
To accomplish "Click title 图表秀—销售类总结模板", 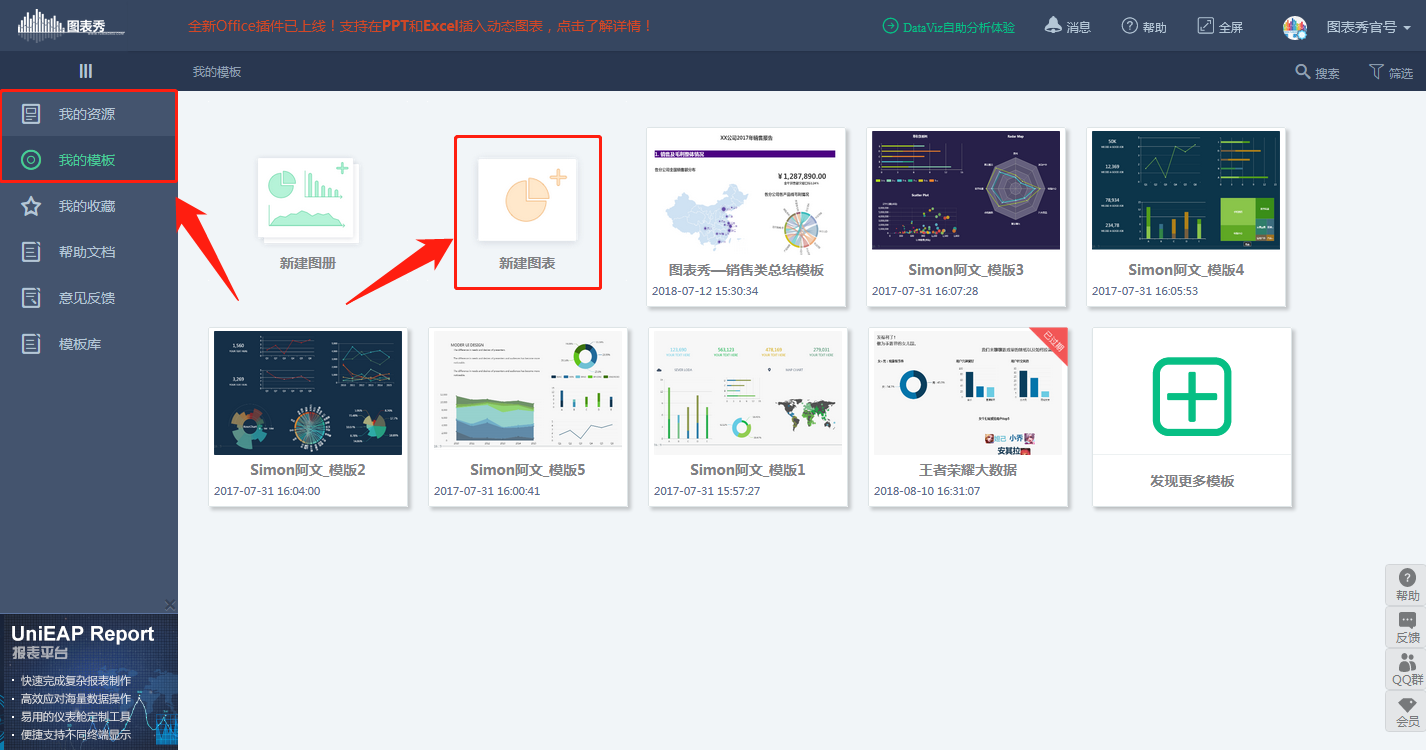I will (746, 270).
